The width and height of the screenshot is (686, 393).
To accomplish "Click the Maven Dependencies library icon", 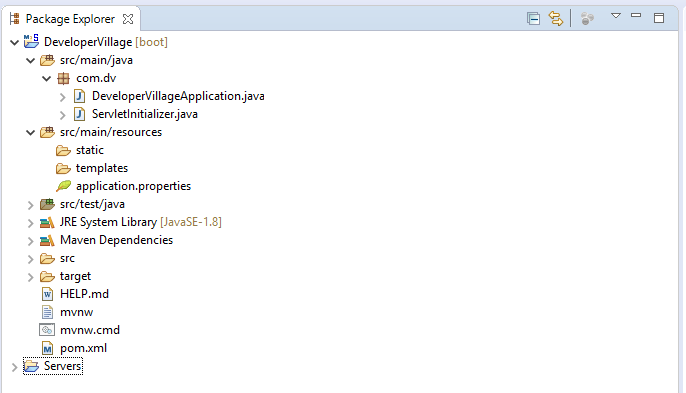I will point(47,240).
